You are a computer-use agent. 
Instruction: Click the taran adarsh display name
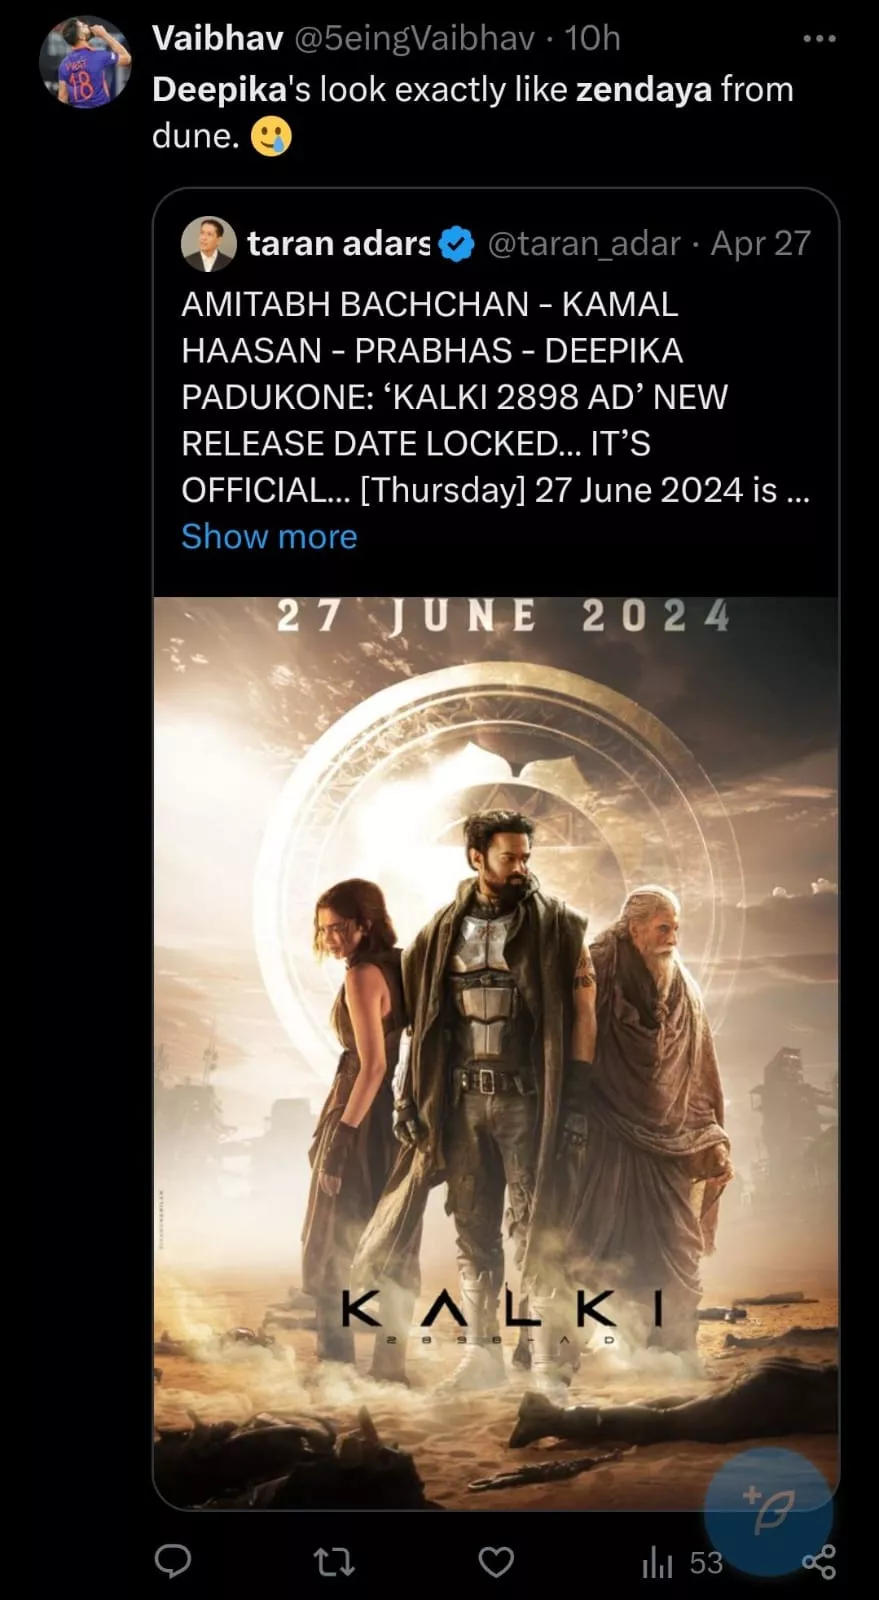click(339, 243)
